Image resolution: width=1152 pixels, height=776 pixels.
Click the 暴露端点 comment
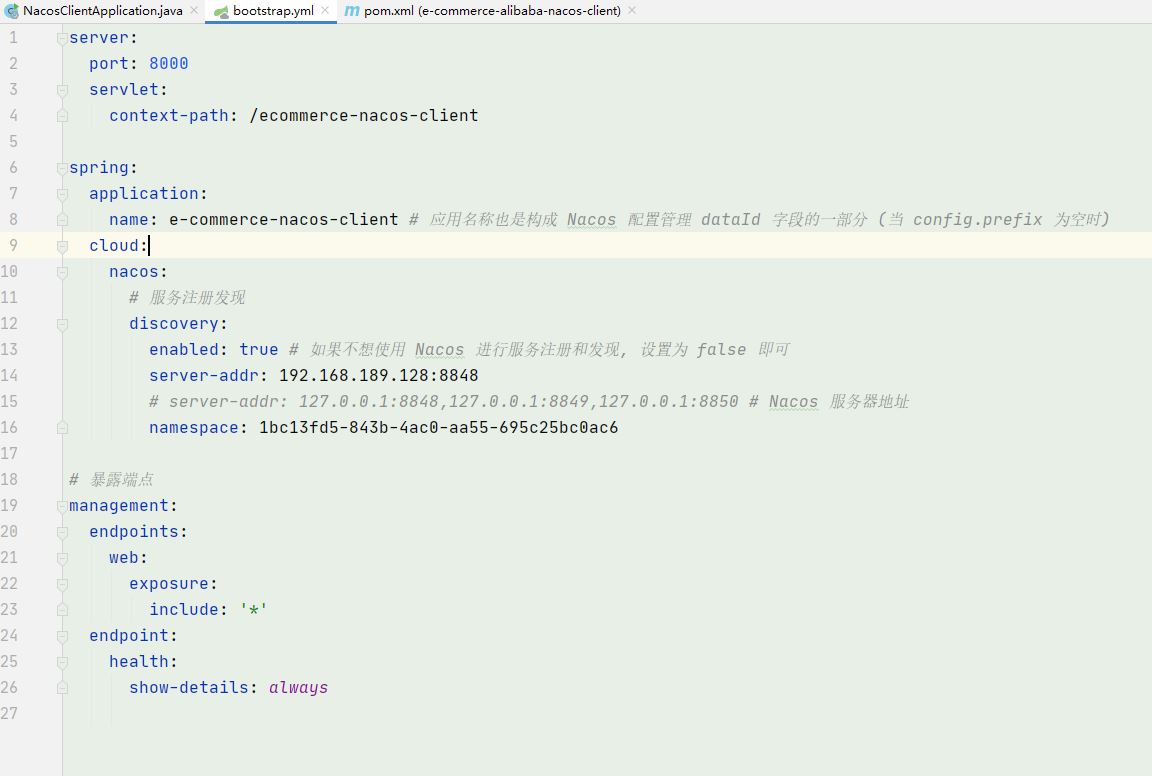(x=112, y=480)
